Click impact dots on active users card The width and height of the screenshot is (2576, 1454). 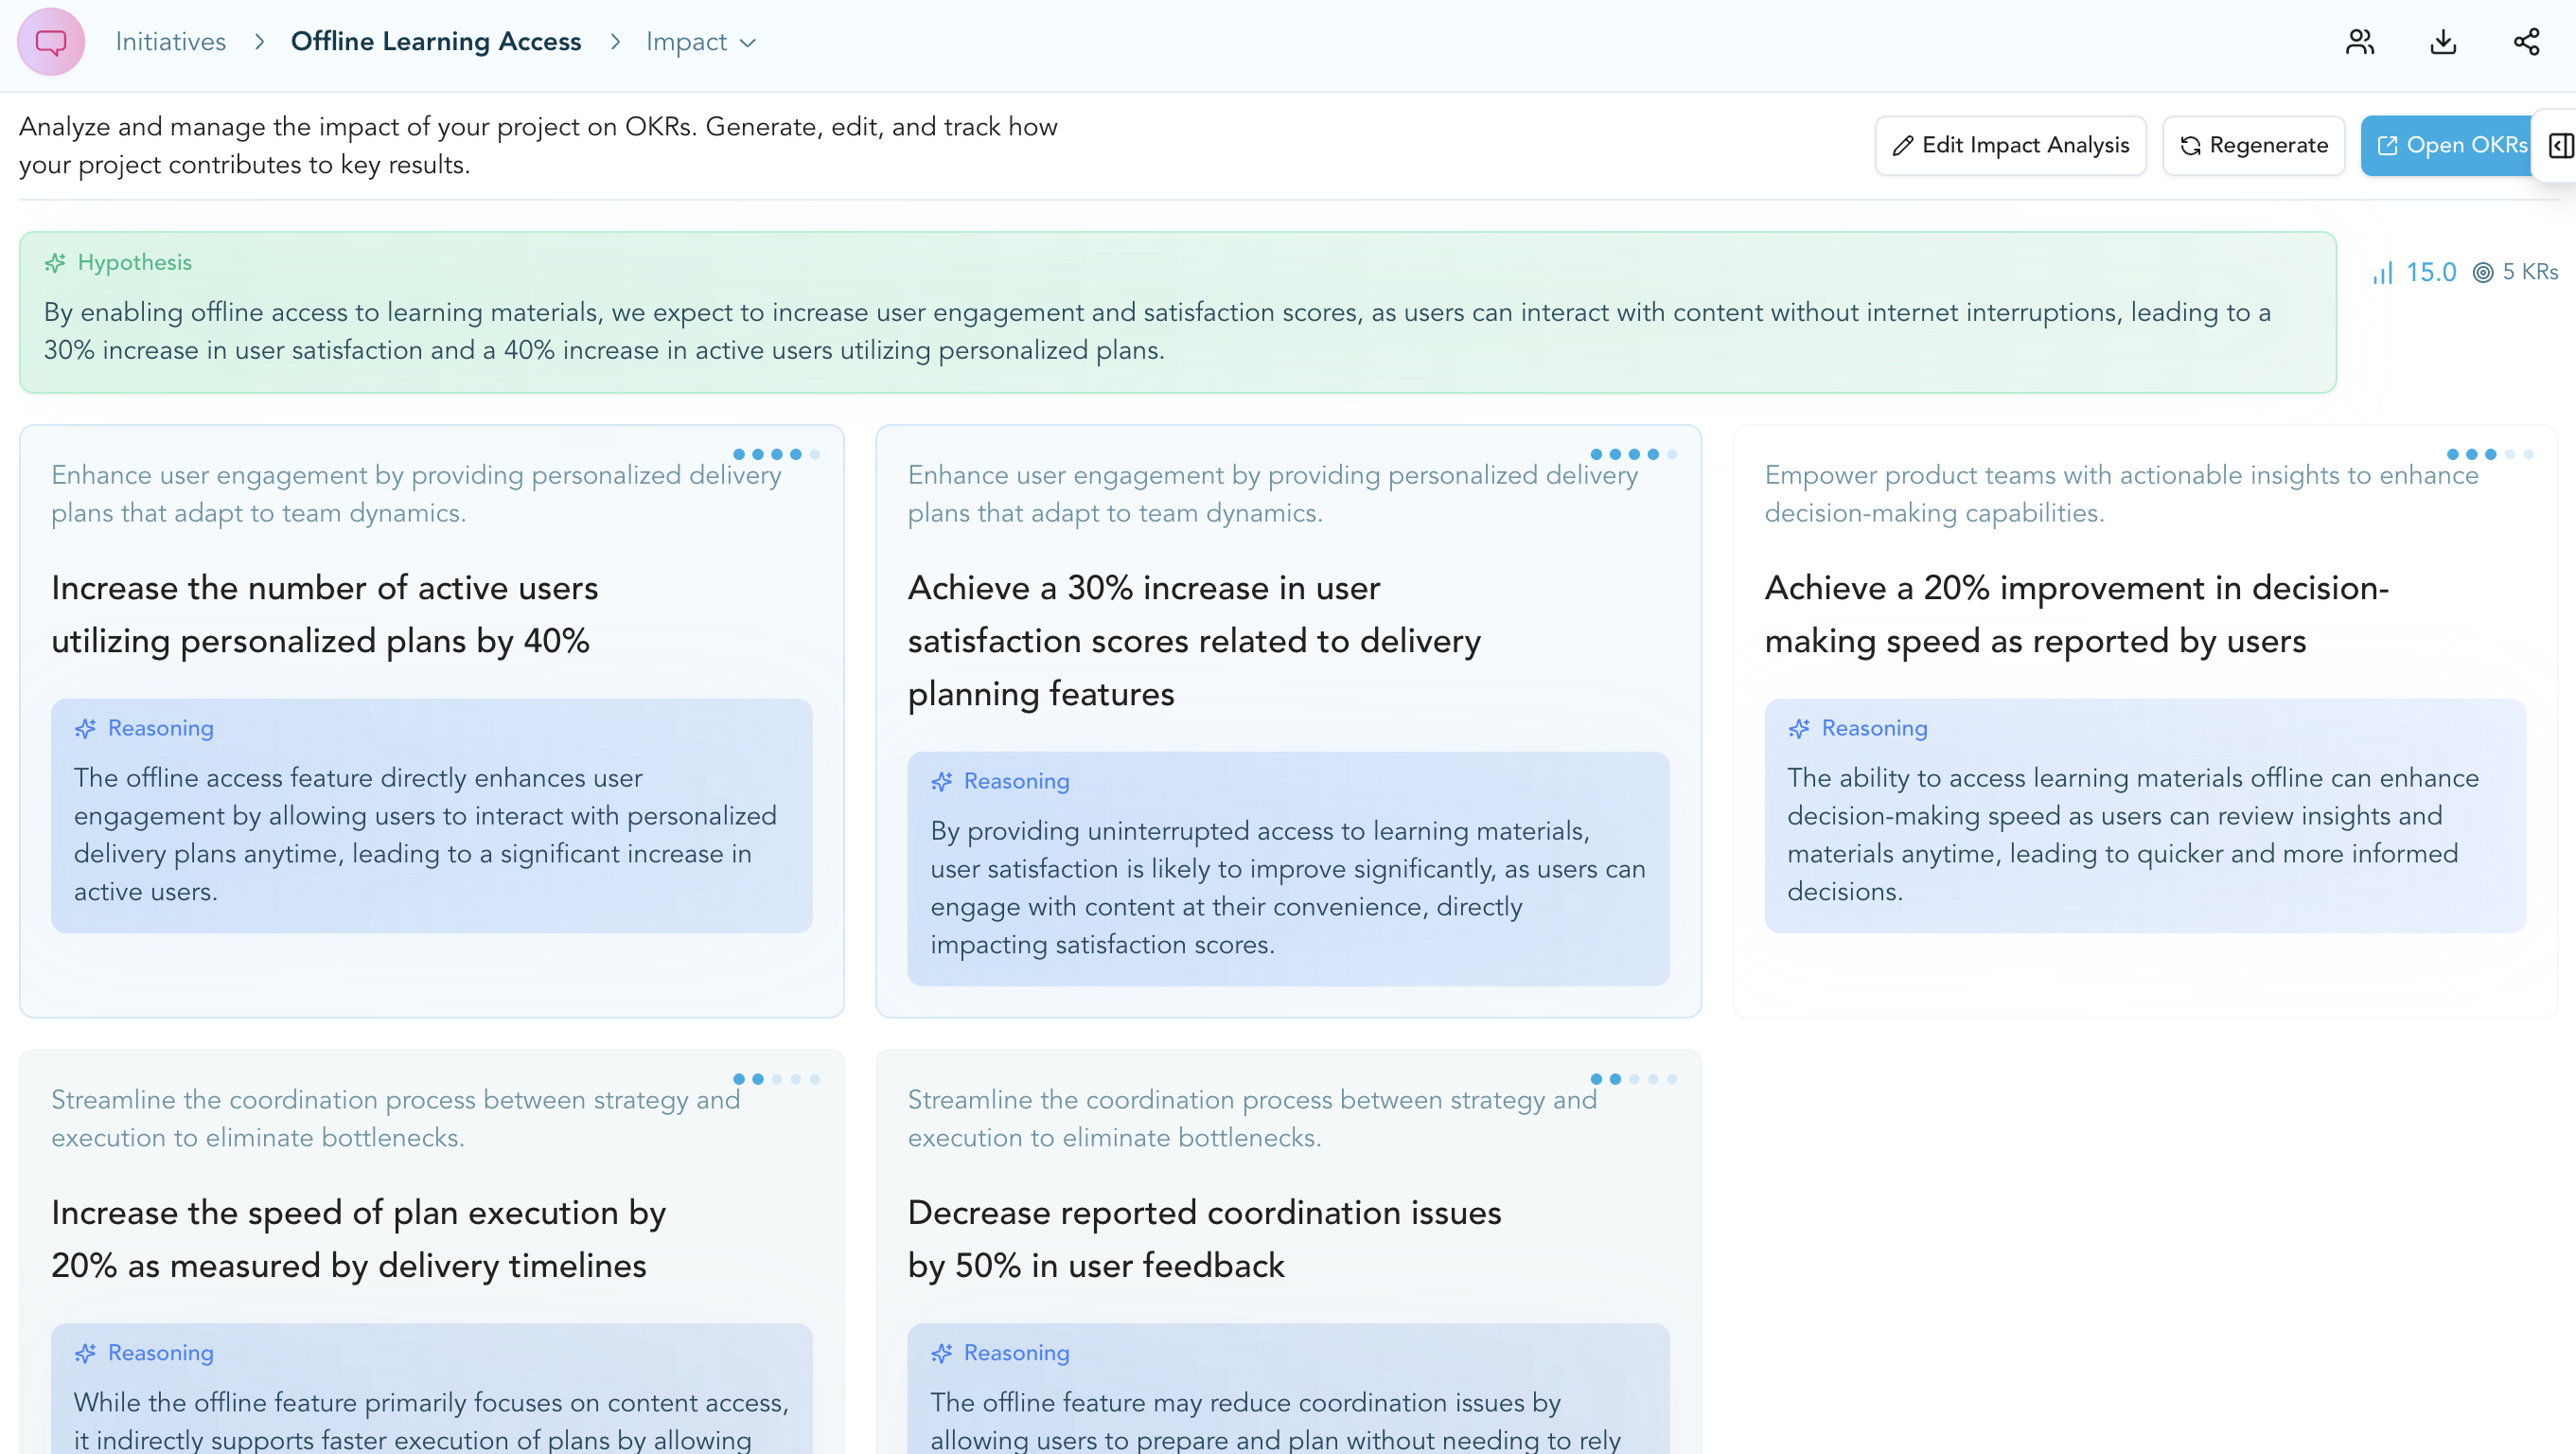776,454
